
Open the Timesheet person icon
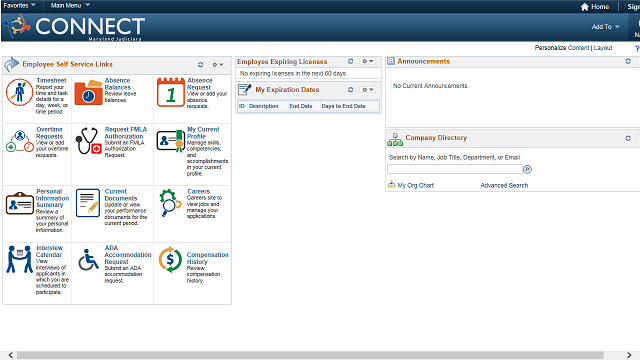(19, 92)
